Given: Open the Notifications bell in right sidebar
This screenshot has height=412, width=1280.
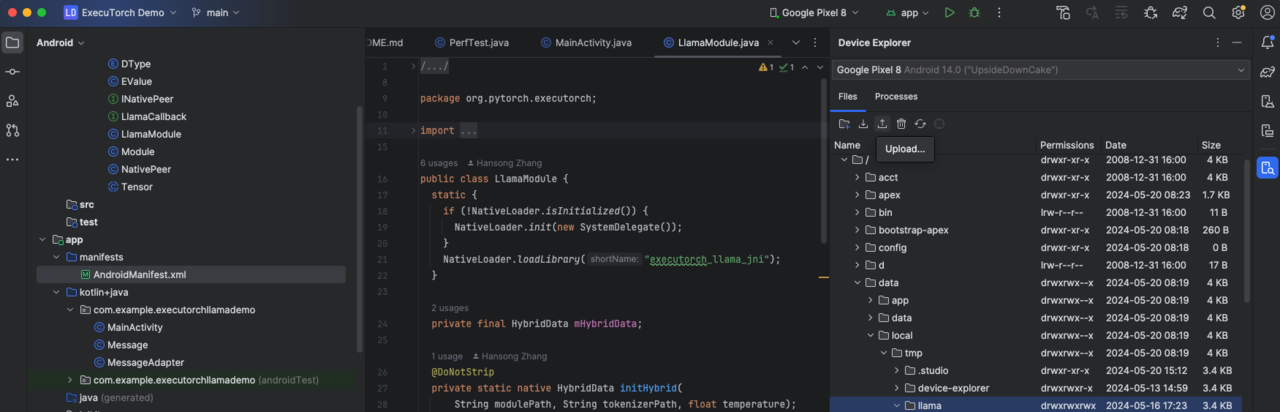Looking at the screenshot, I should point(1268,43).
